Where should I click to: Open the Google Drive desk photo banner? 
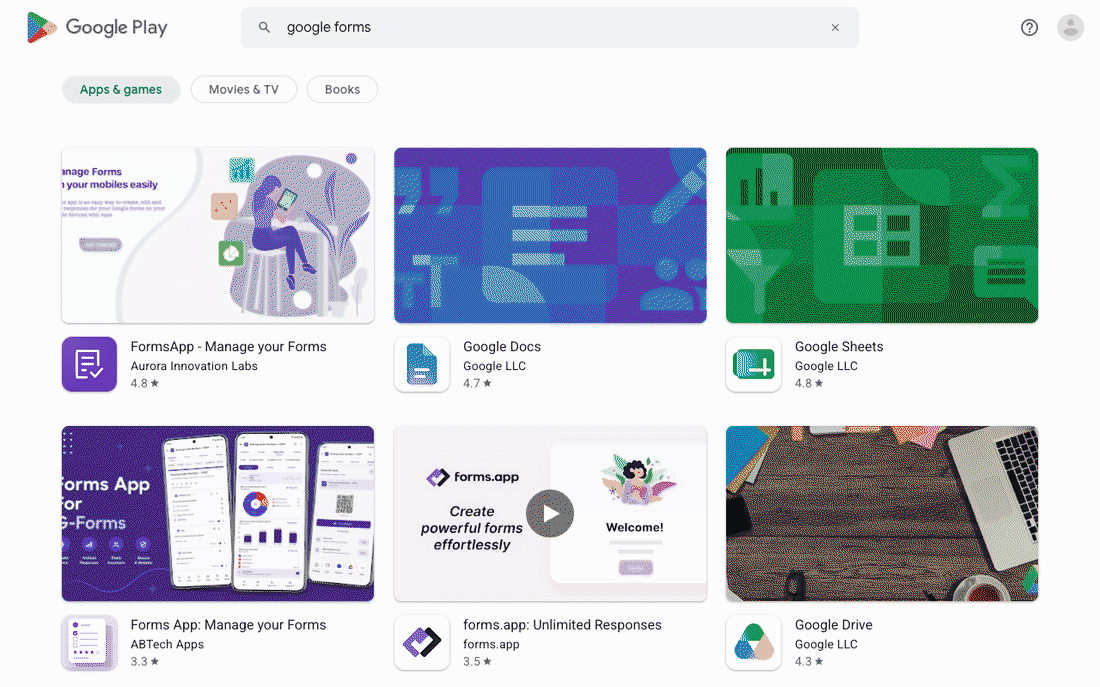coord(882,514)
